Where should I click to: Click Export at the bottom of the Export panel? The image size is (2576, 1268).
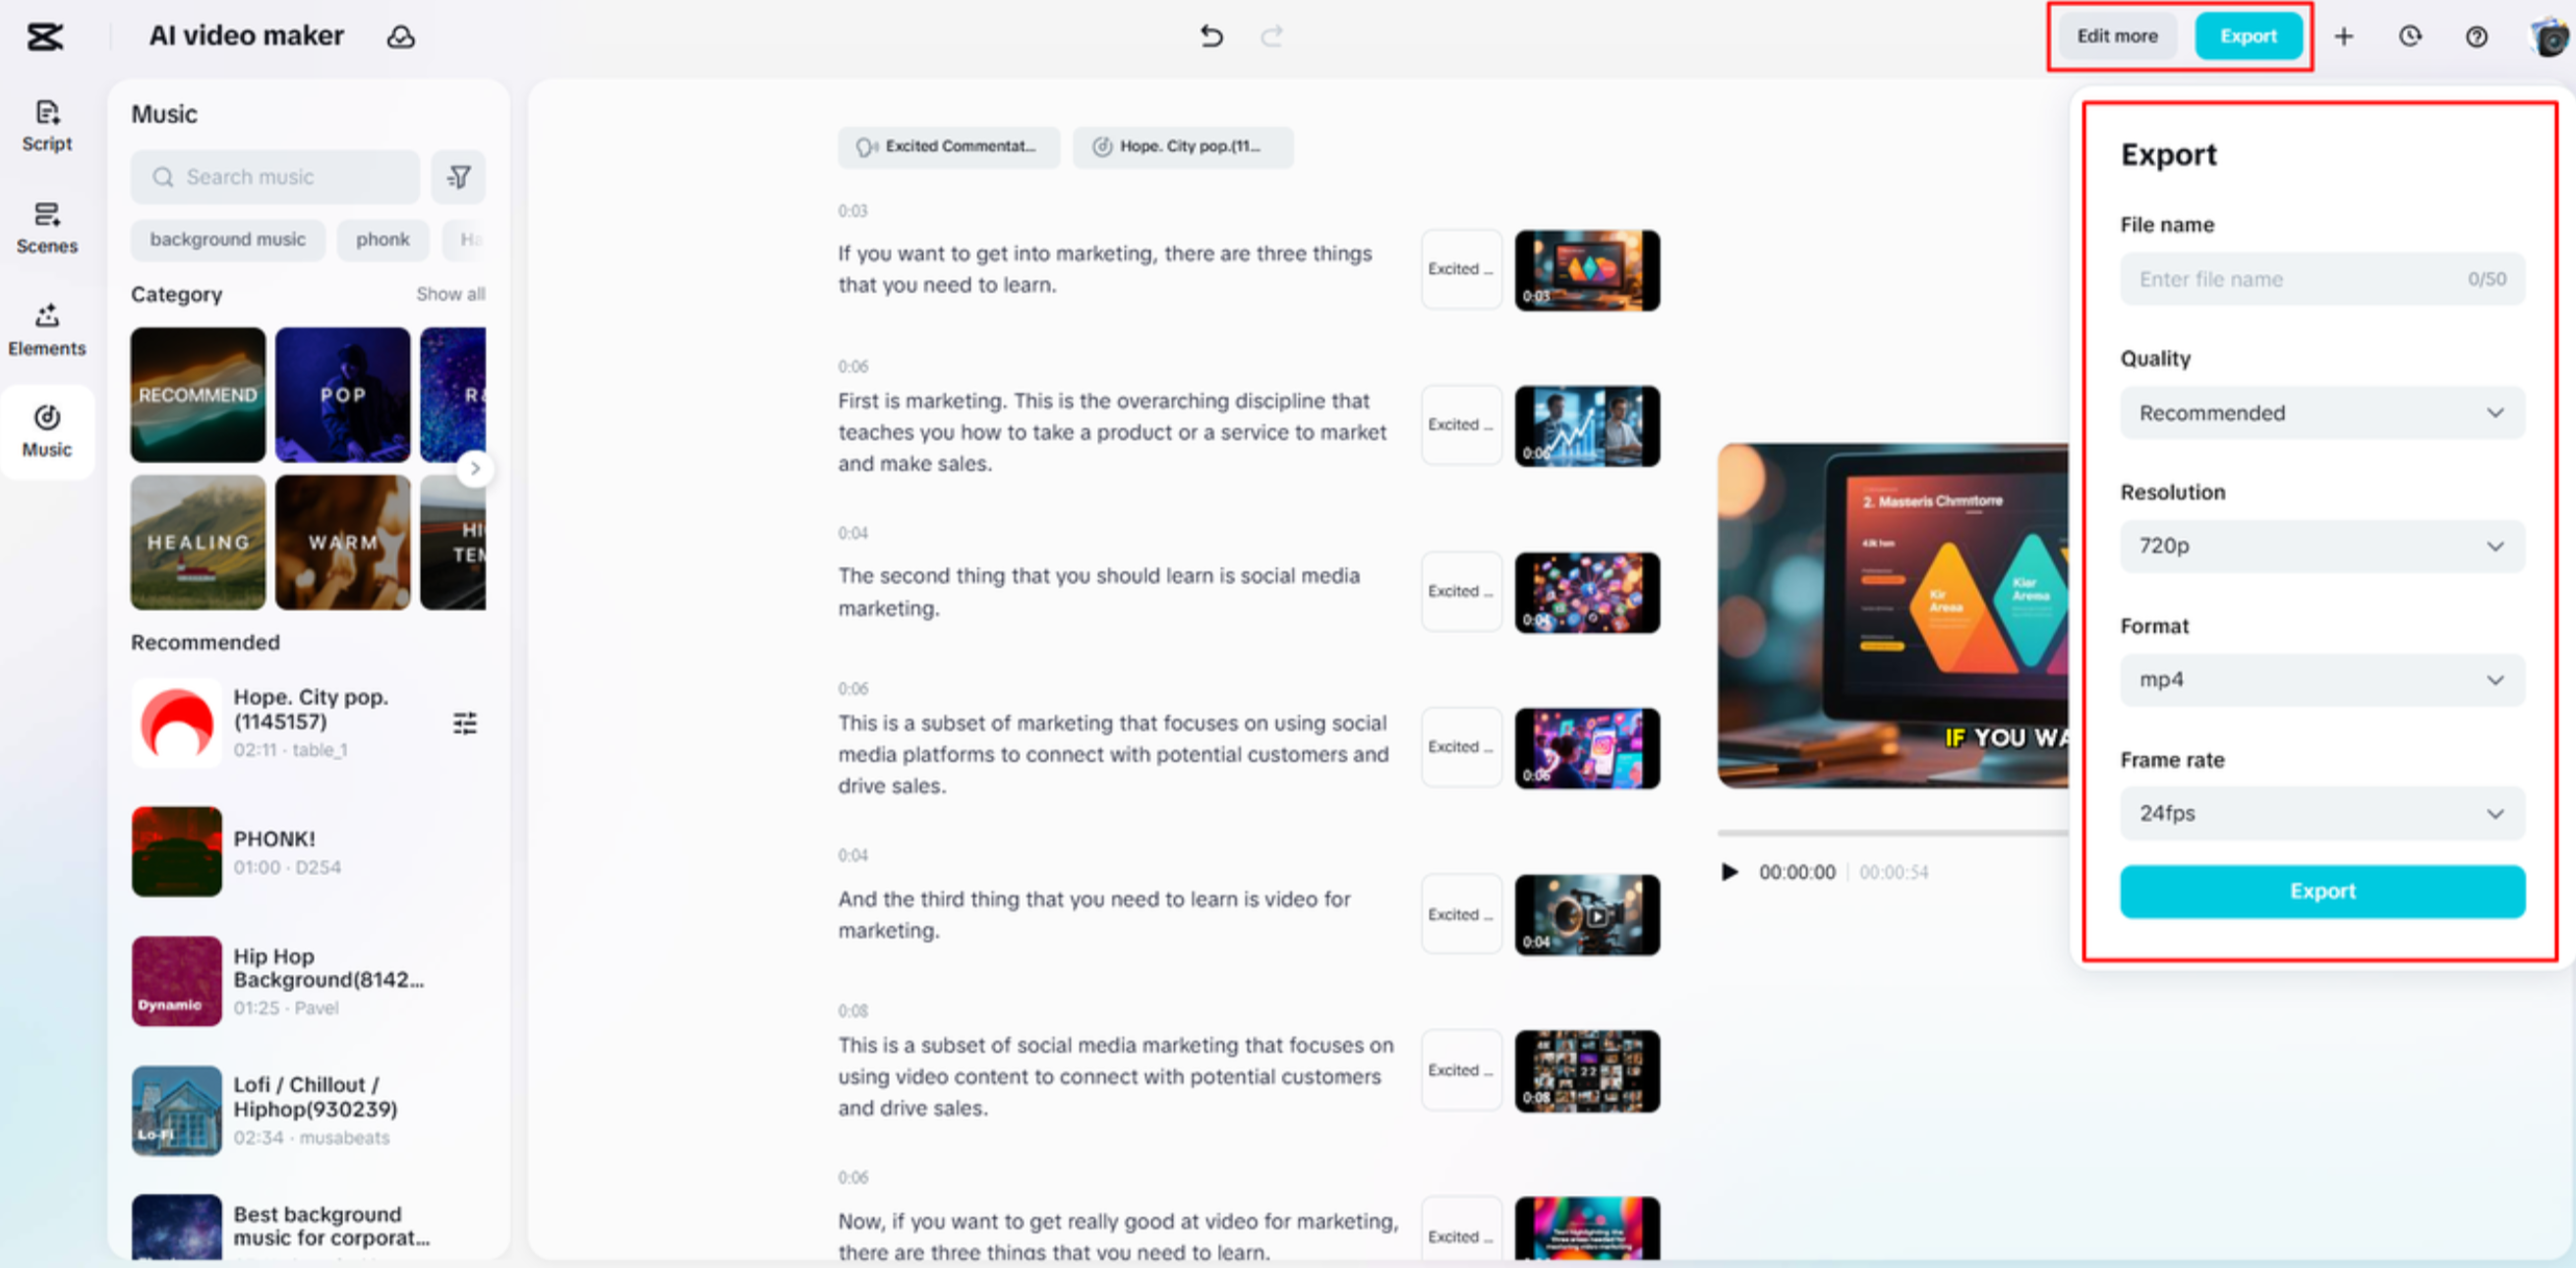[x=2322, y=891]
